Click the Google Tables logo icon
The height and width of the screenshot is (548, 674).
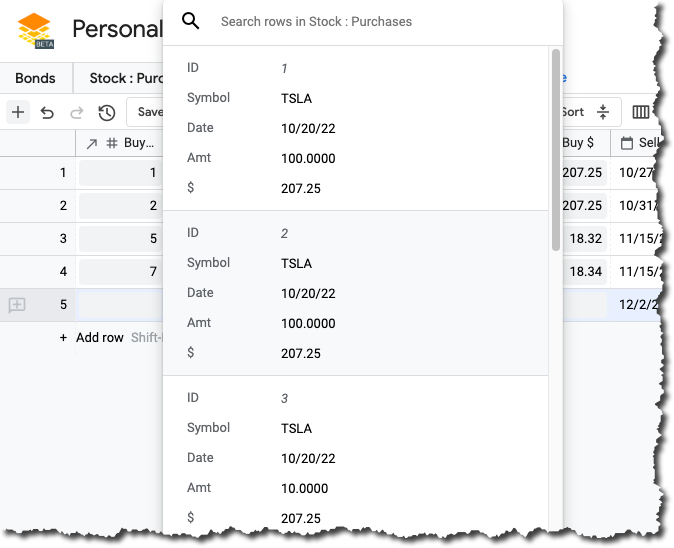pyautogui.click(x=36, y=30)
